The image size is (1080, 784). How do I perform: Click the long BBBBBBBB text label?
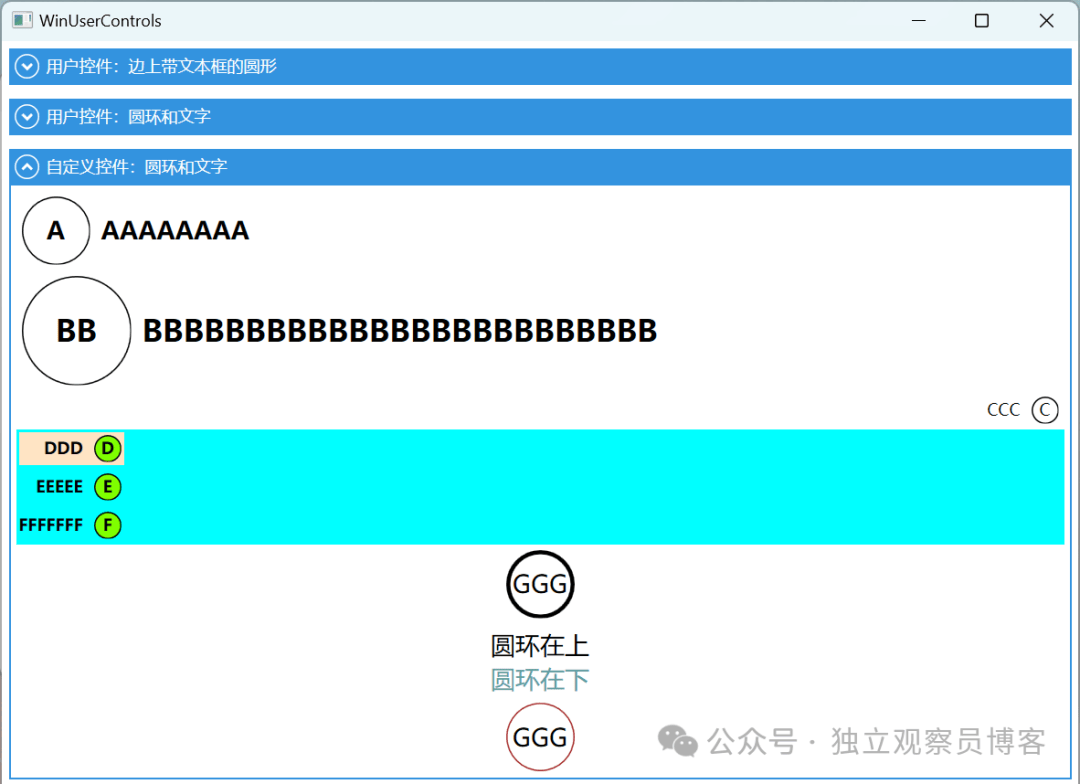pos(399,331)
